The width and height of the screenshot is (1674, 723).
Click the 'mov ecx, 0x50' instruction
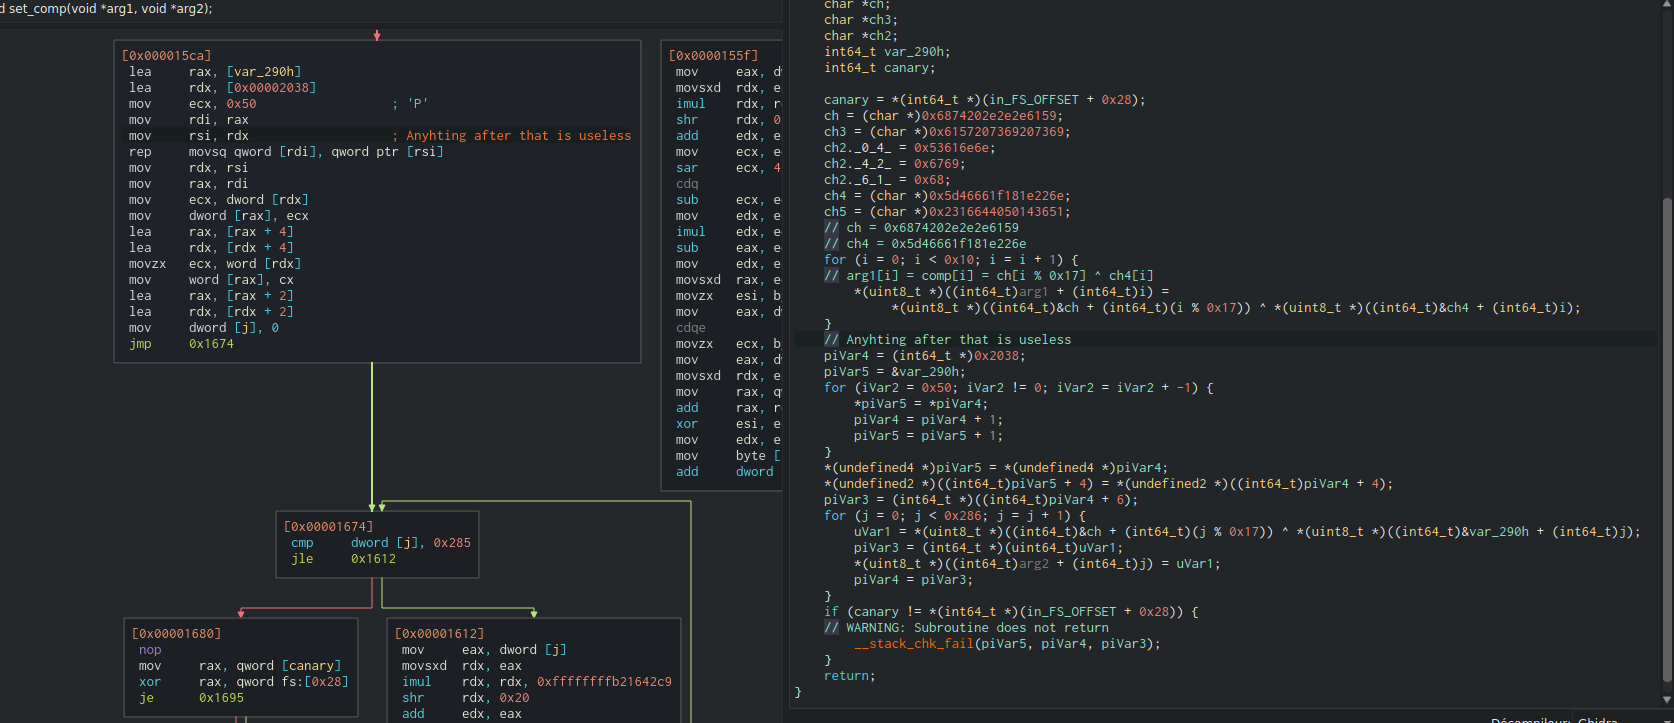(192, 104)
